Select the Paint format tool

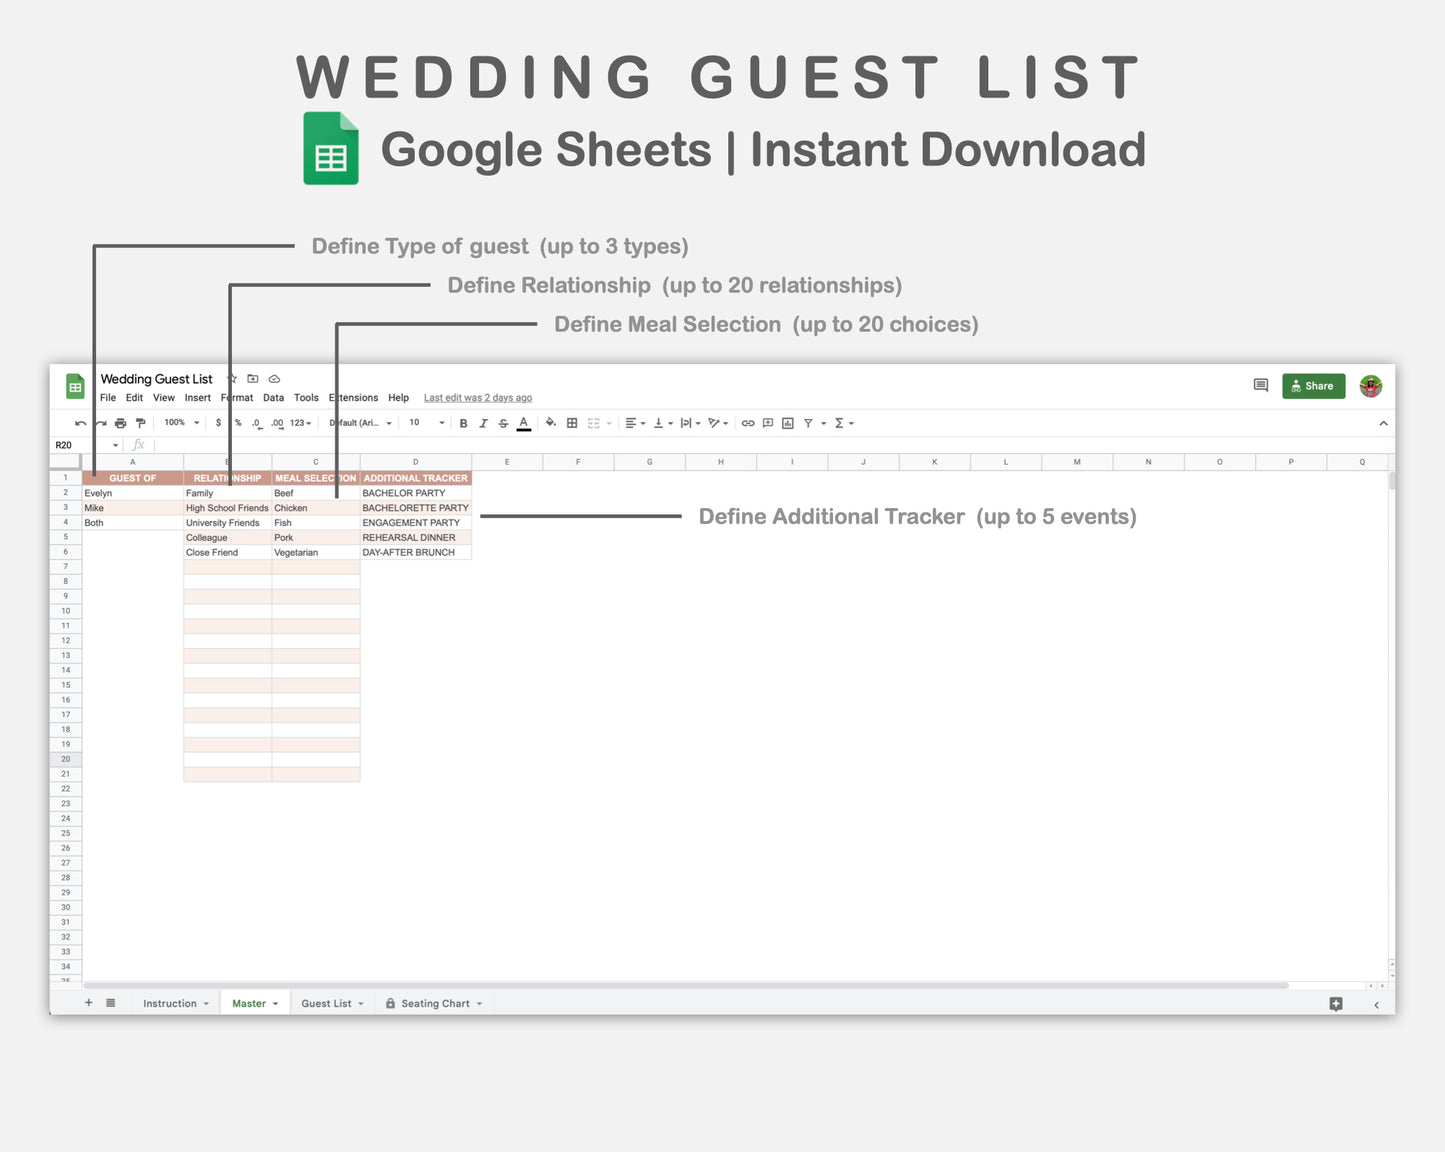[140, 422]
